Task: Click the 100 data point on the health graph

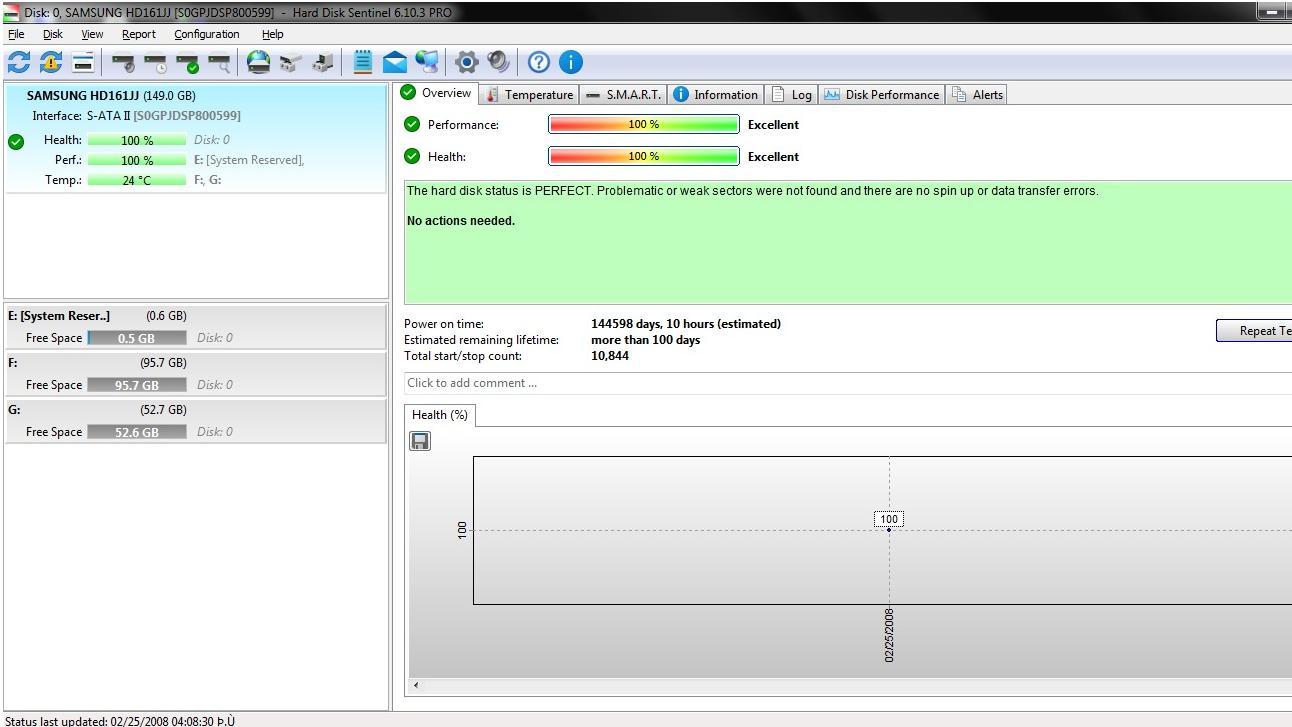Action: (889, 529)
